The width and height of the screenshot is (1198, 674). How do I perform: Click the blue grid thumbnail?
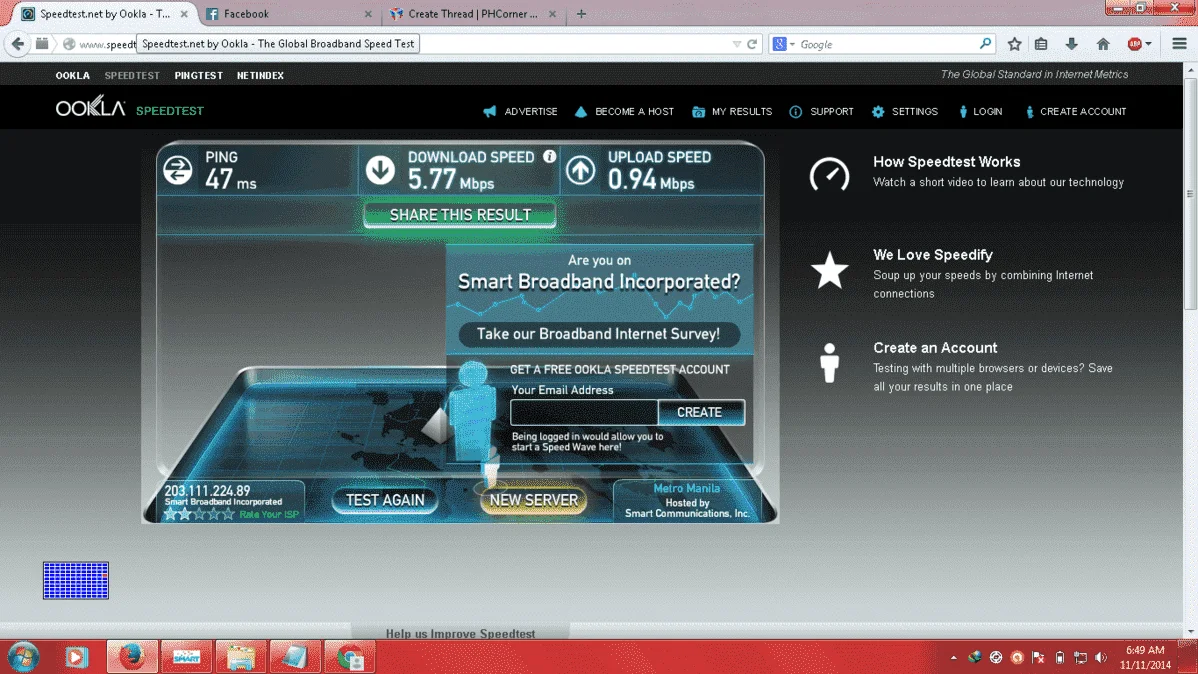coord(76,580)
